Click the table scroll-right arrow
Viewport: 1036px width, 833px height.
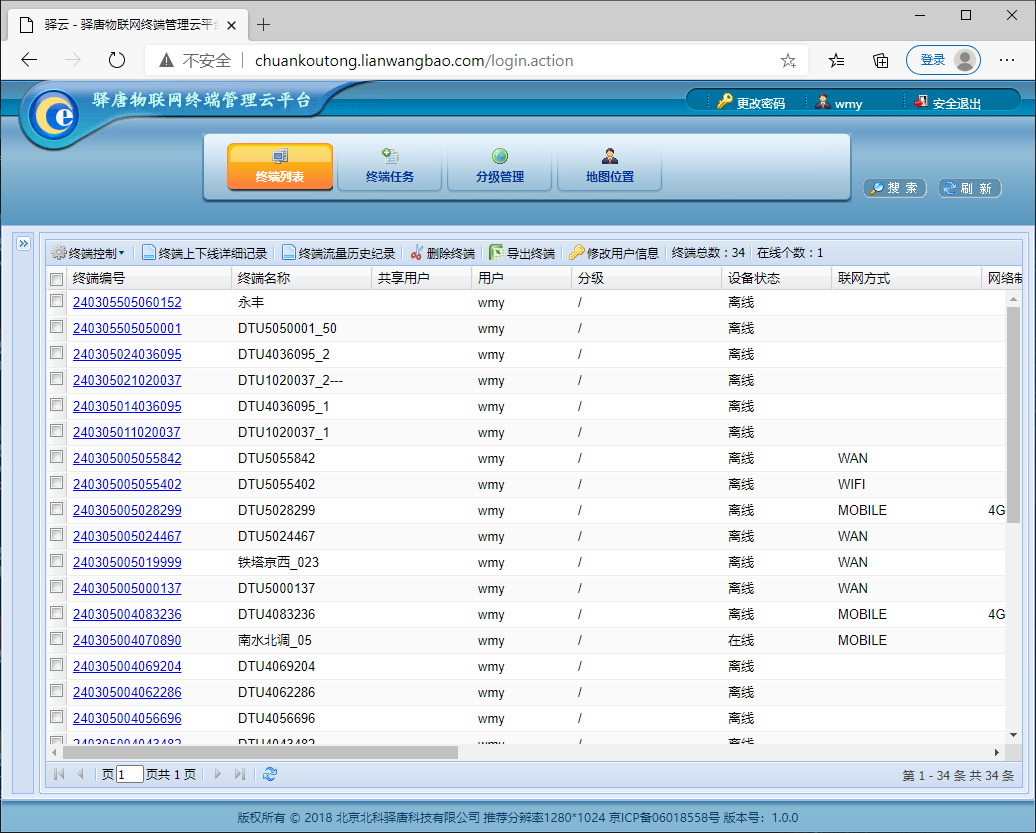point(997,752)
